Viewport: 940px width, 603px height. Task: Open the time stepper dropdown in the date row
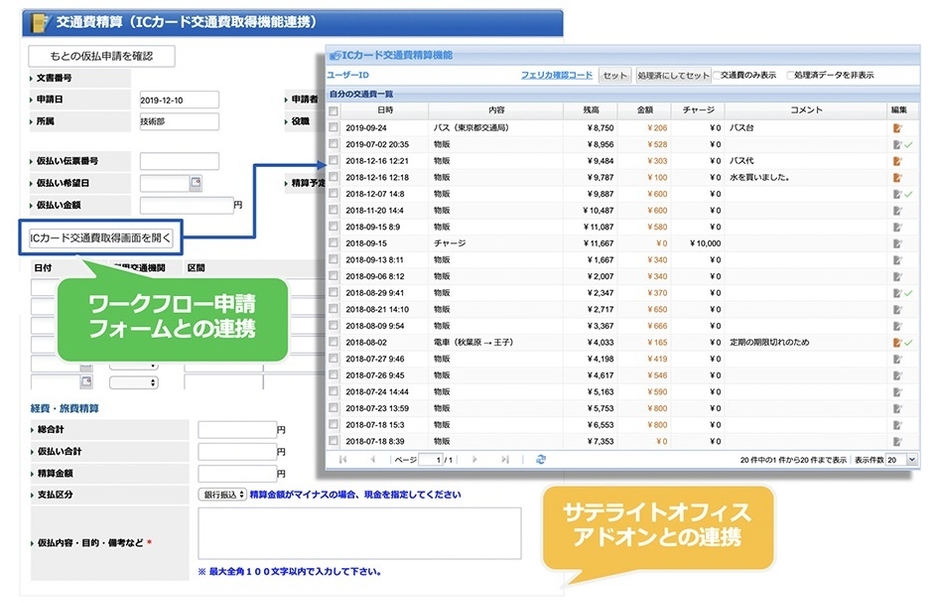tap(133, 382)
